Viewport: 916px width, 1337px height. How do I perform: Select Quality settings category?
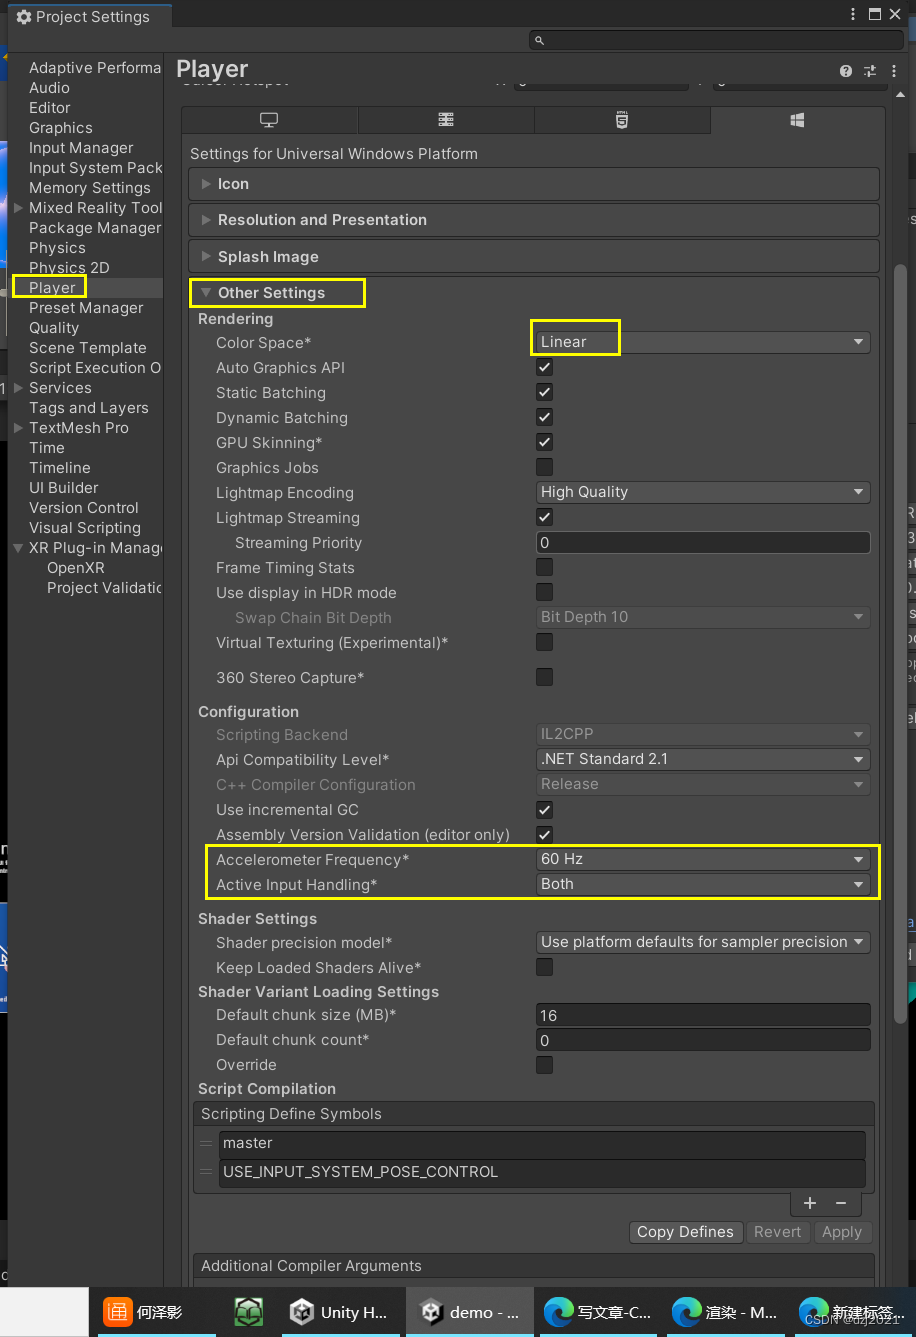click(x=54, y=328)
